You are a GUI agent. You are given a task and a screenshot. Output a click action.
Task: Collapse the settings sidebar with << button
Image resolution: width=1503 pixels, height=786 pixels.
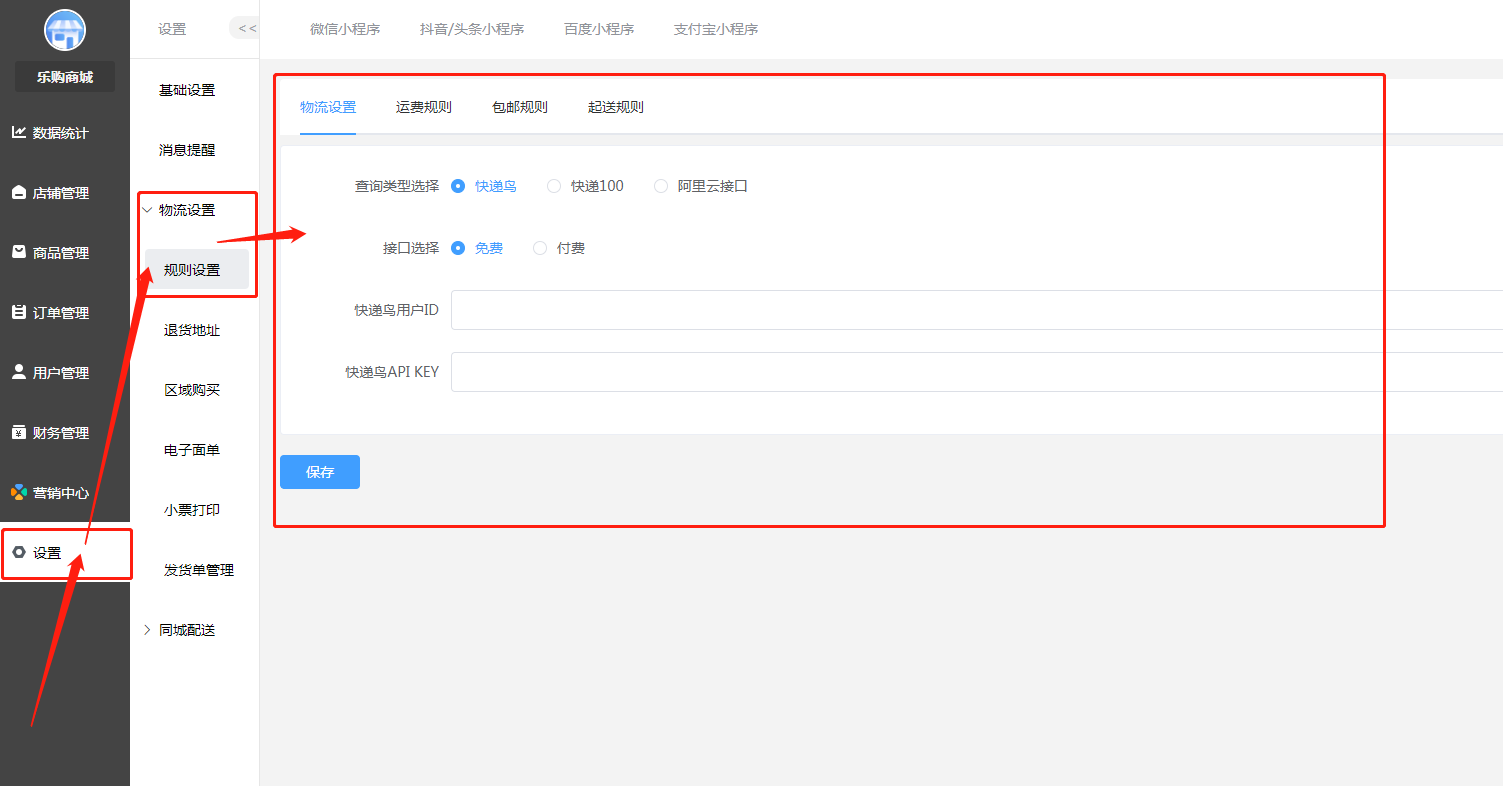246,28
